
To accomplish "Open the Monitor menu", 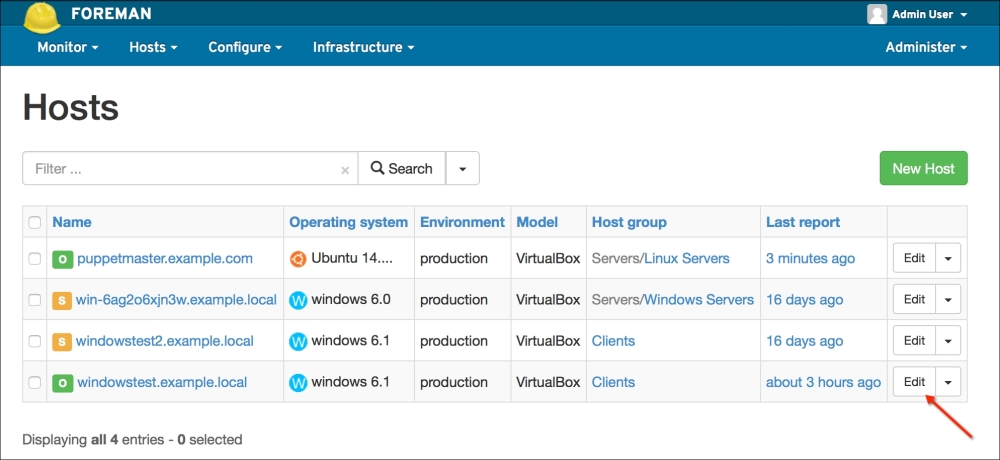I will 67,47.
